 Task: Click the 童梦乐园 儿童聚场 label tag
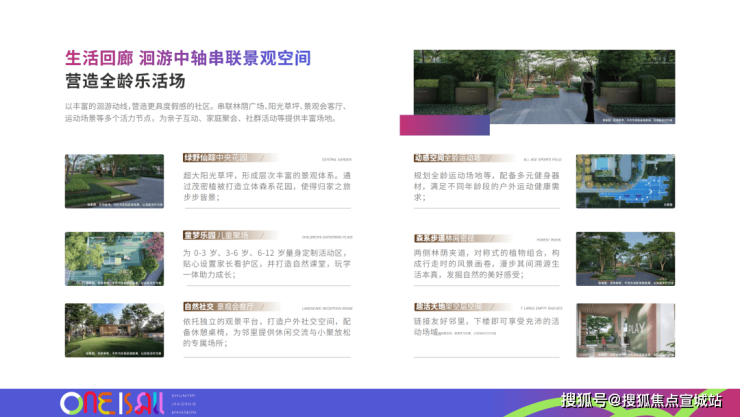[x=216, y=236]
